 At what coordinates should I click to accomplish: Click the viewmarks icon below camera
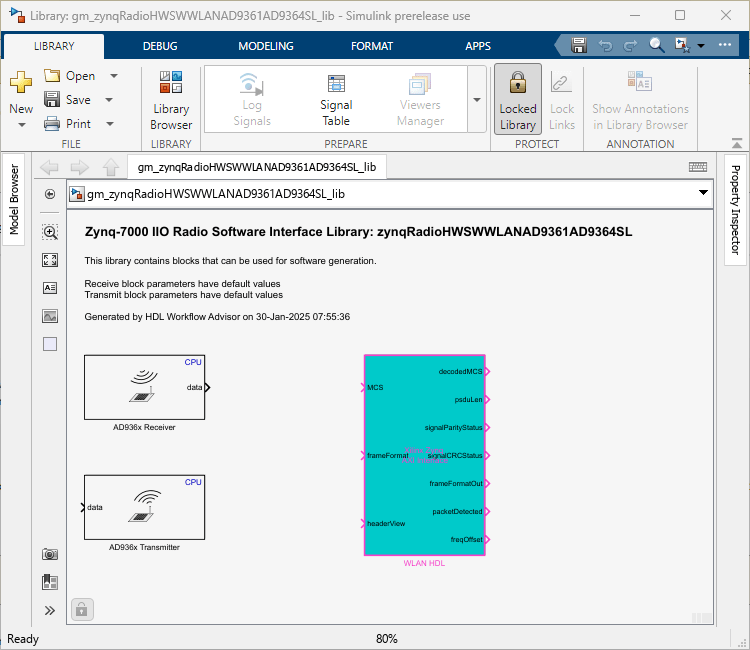pos(50,582)
